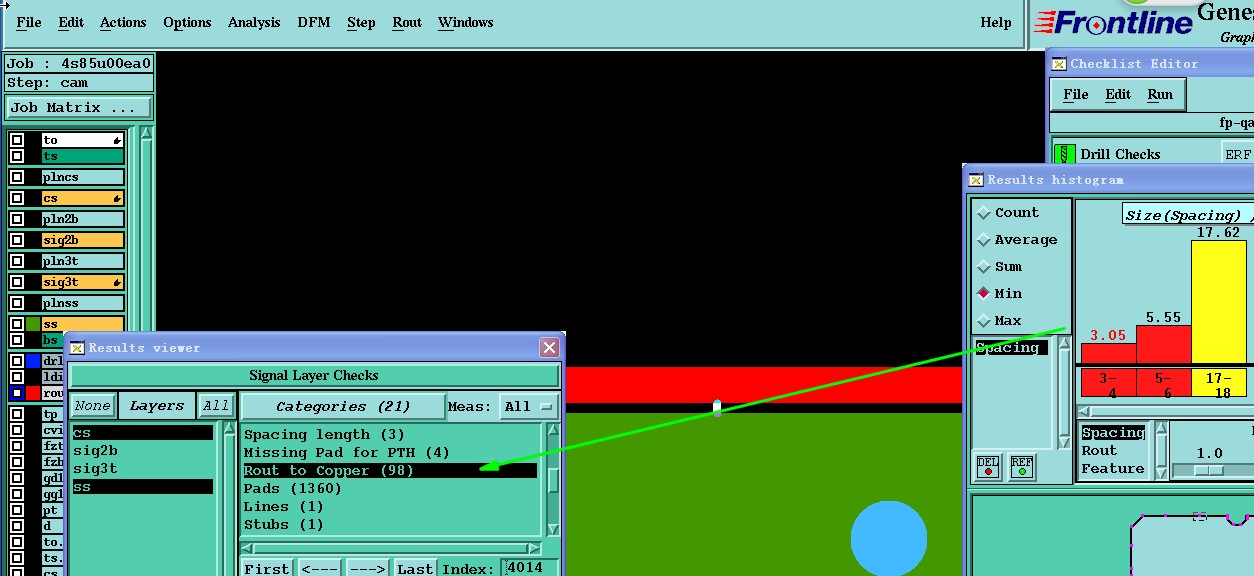The image size is (1254, 576).
Task: Click the First result button
Action: click(x=267, y=568)
